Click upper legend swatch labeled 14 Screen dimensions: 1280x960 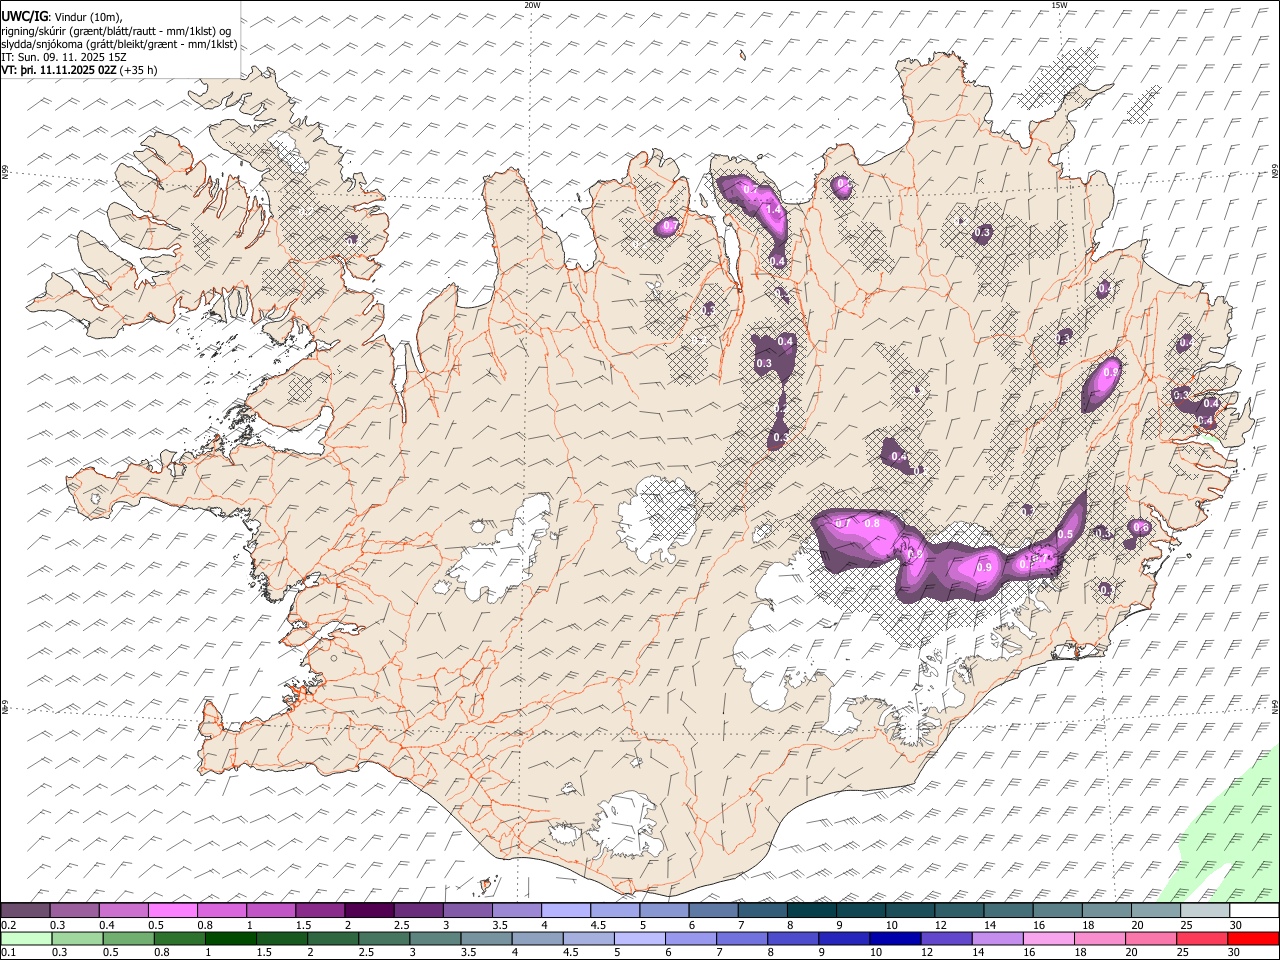tap(1007, 910)
